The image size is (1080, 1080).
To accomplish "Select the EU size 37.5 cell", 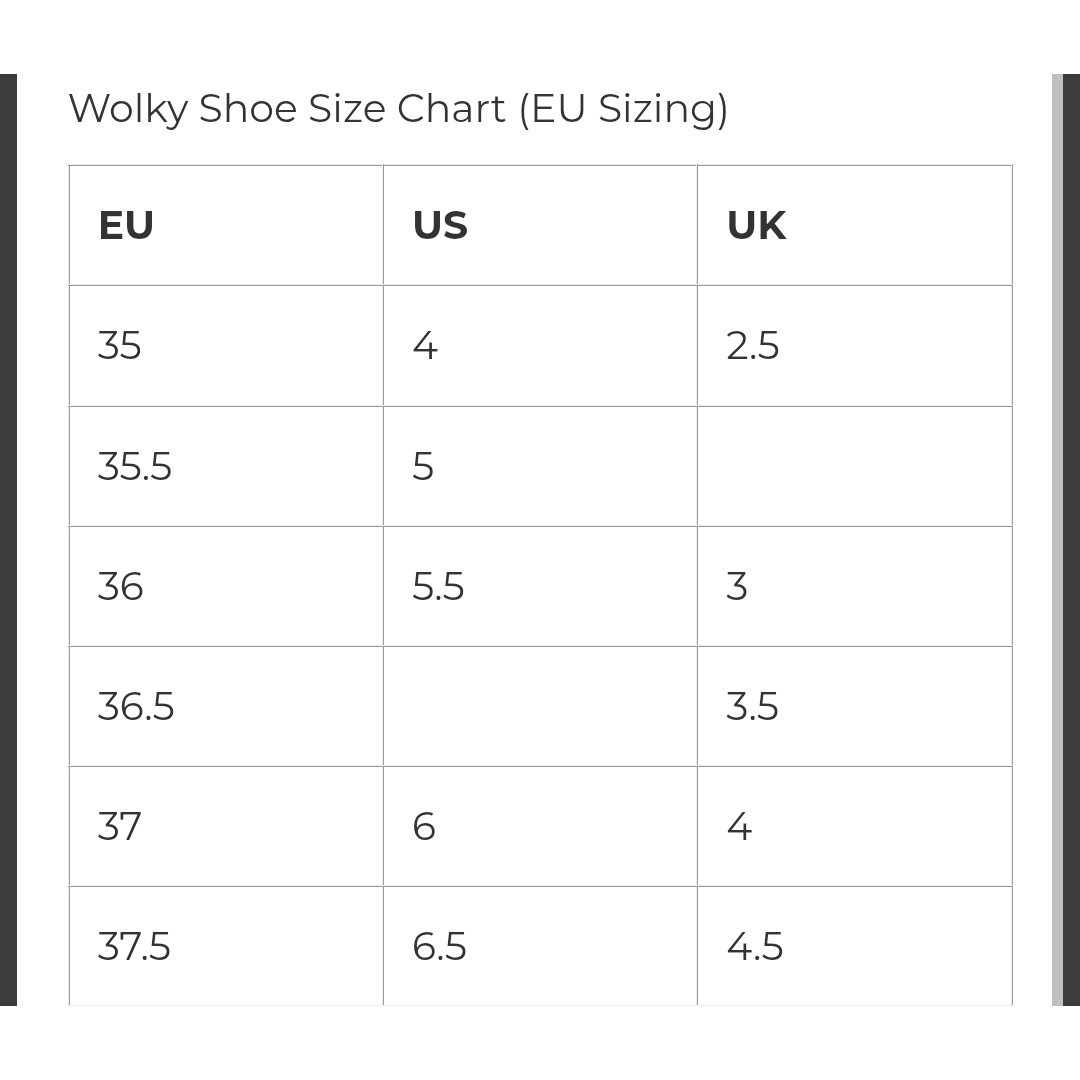I will (x=226, y=946).
